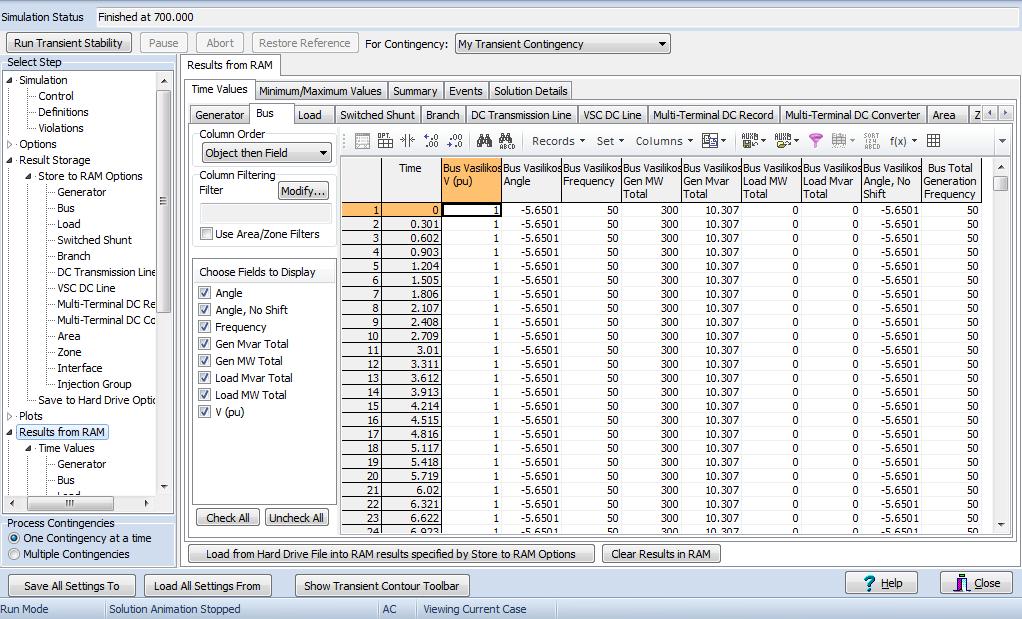
Task: Uncheck the Gen Mvar Total checkbox
Action: point(205,344)
